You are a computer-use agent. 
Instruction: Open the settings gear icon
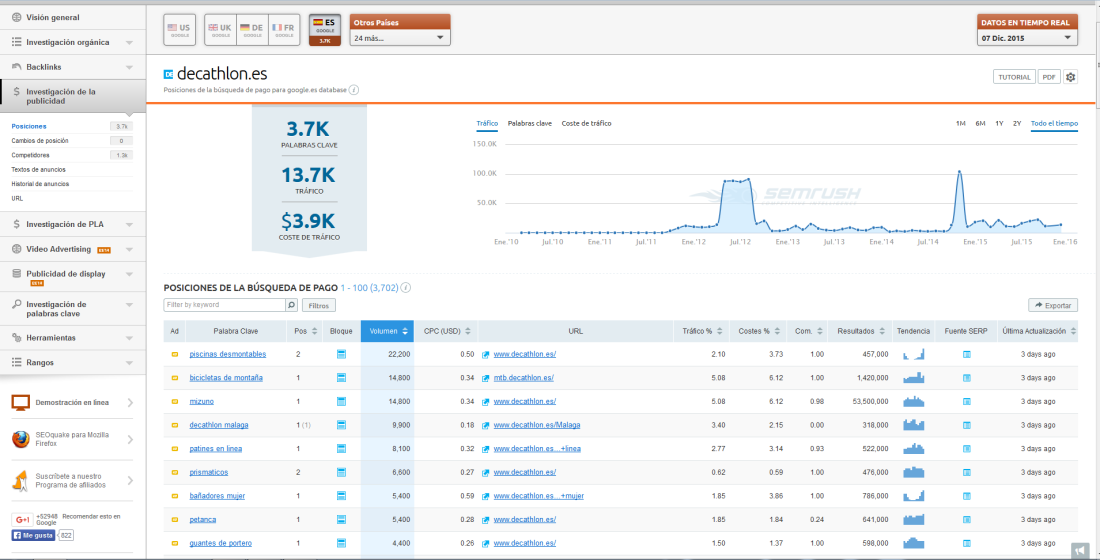coord(1070,77)
